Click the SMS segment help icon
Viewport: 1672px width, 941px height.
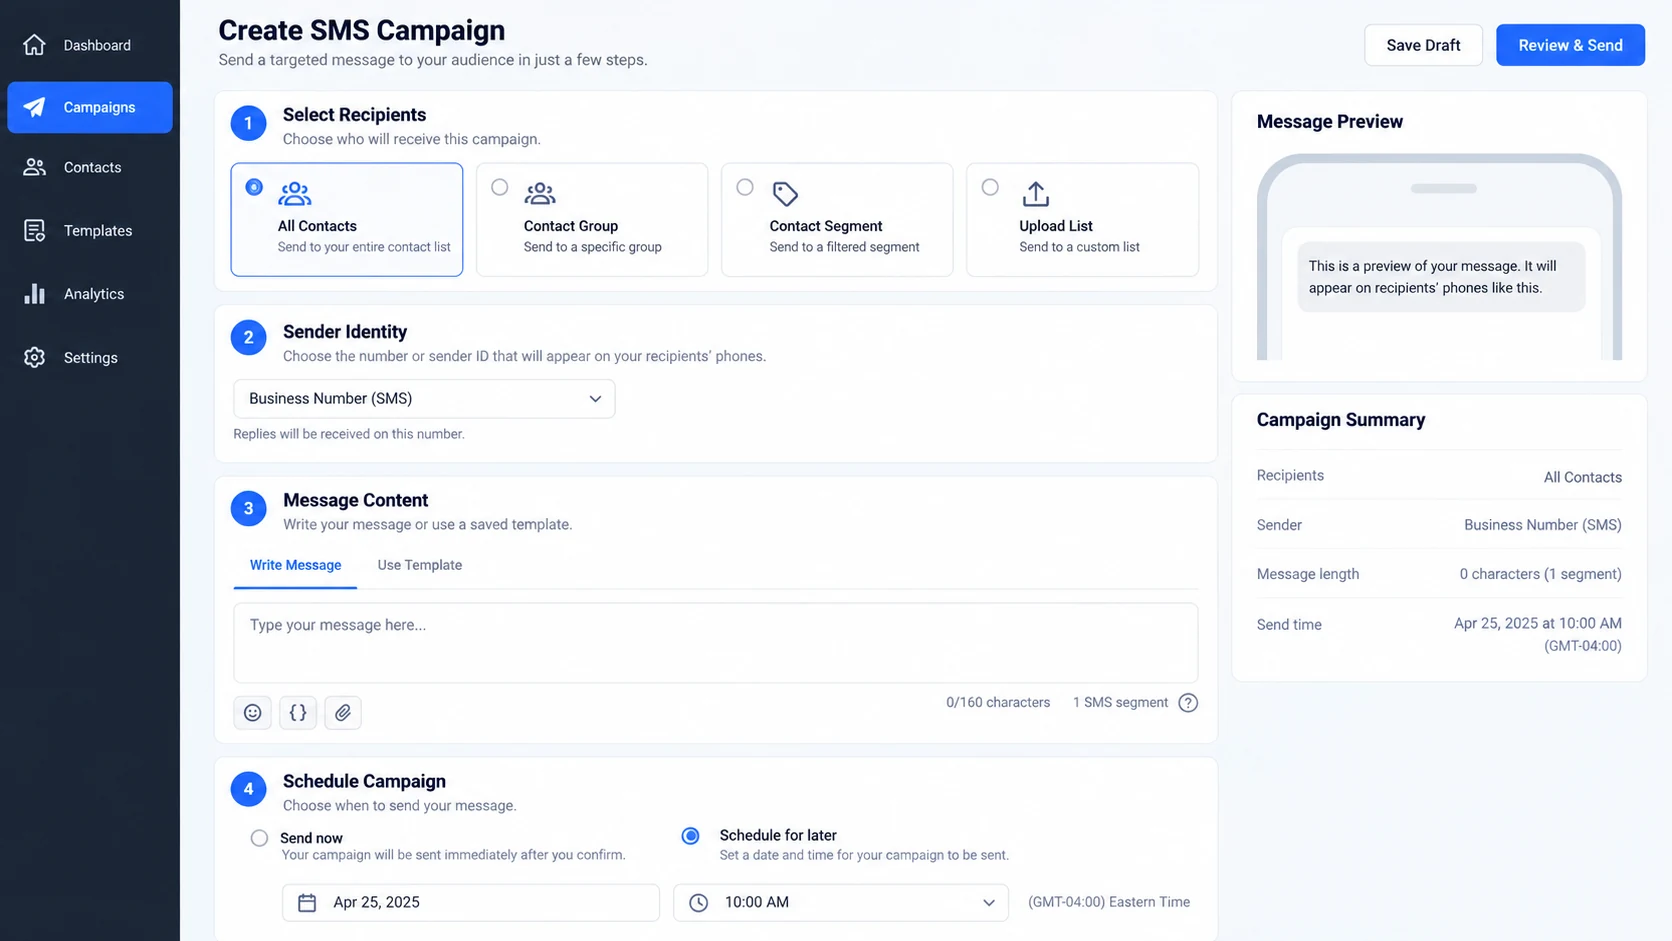1188,703
